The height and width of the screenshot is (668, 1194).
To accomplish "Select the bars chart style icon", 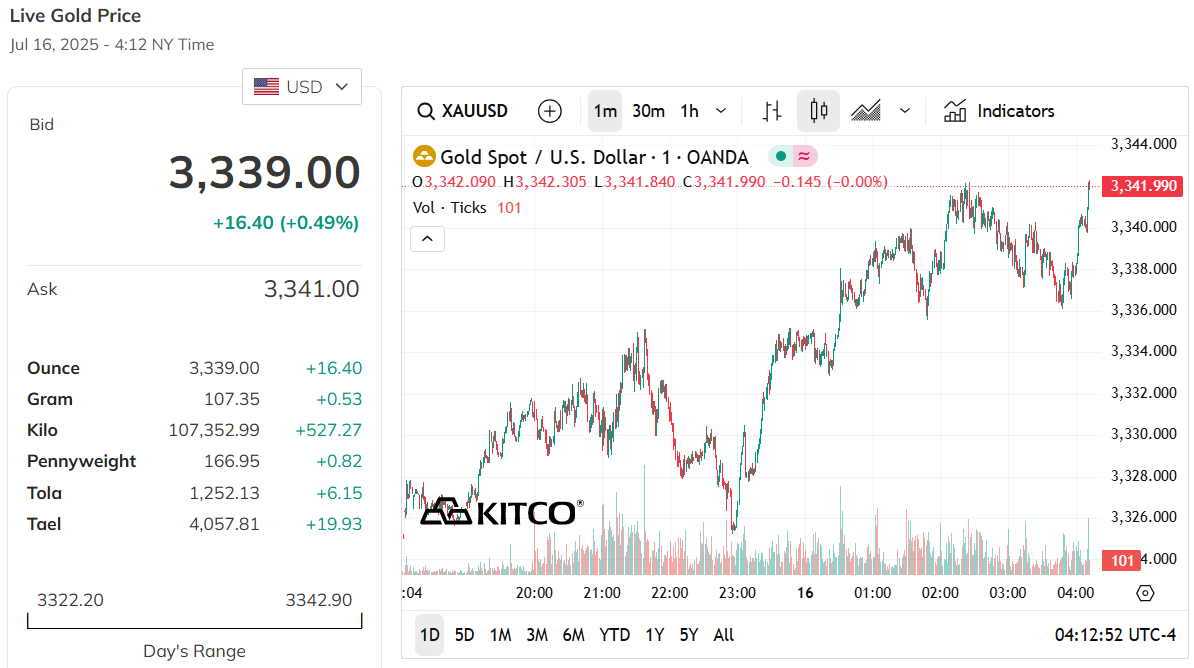I will click(771, 111).
